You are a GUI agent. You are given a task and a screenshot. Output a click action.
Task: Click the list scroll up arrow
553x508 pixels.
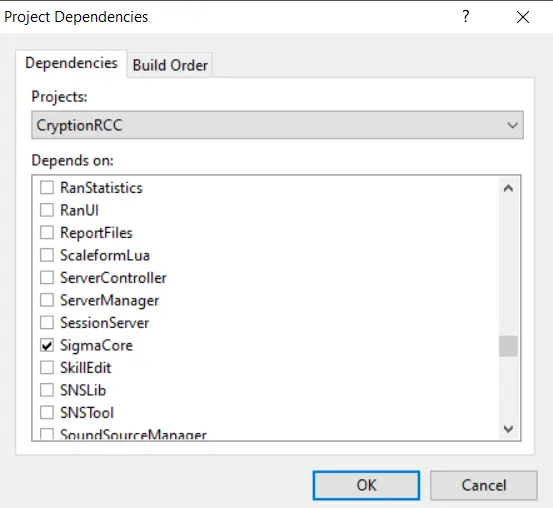pos(508,188)
